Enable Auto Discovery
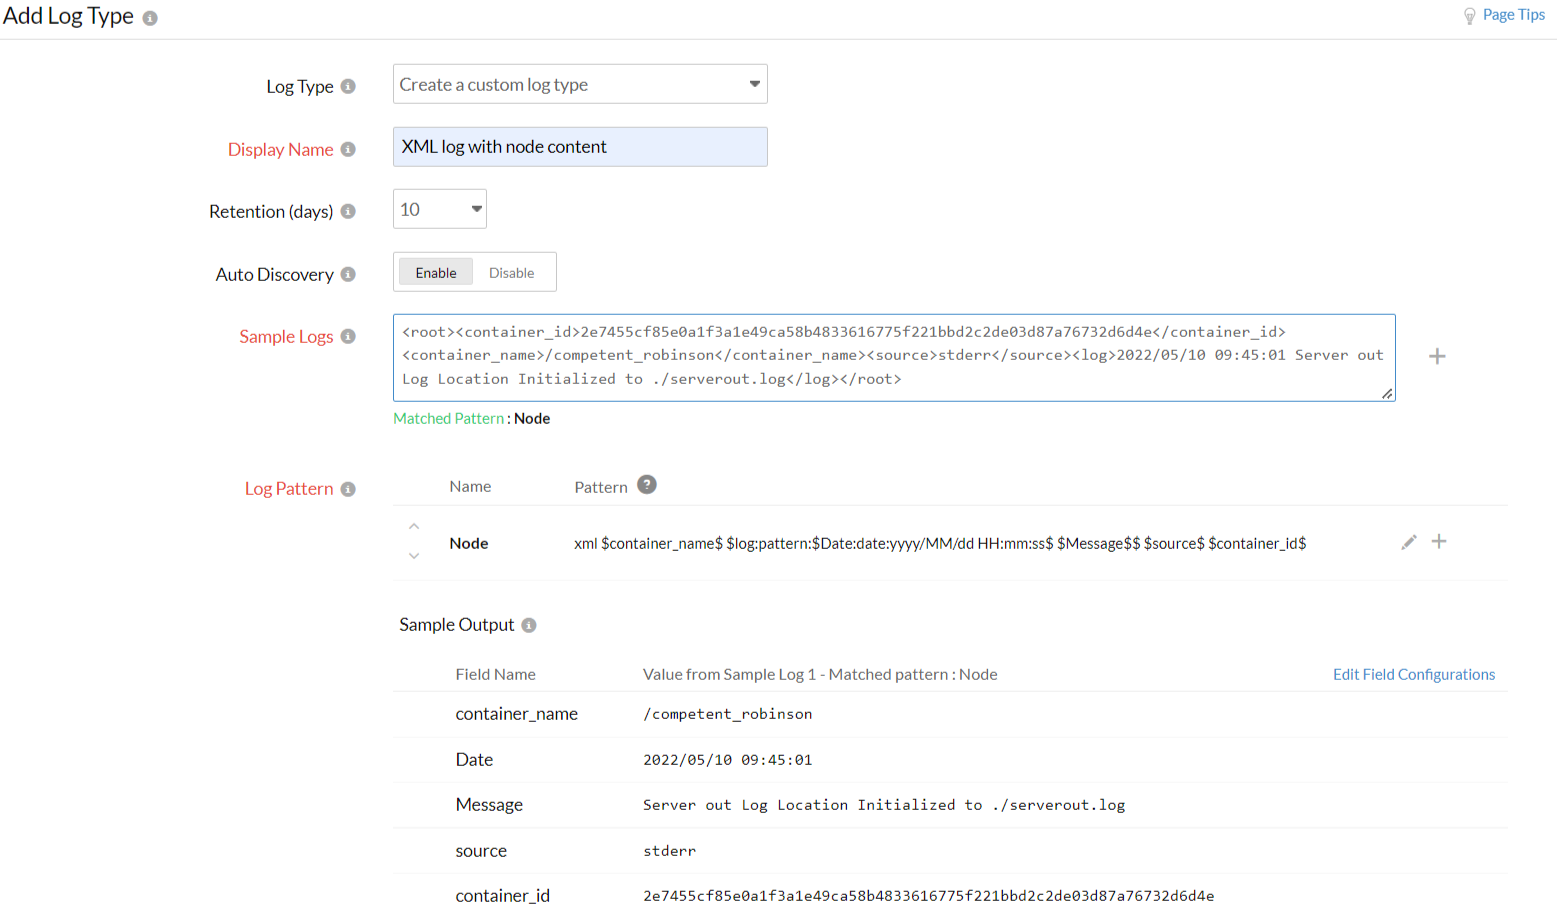1557x916 pixels. (x=436, y=272)
